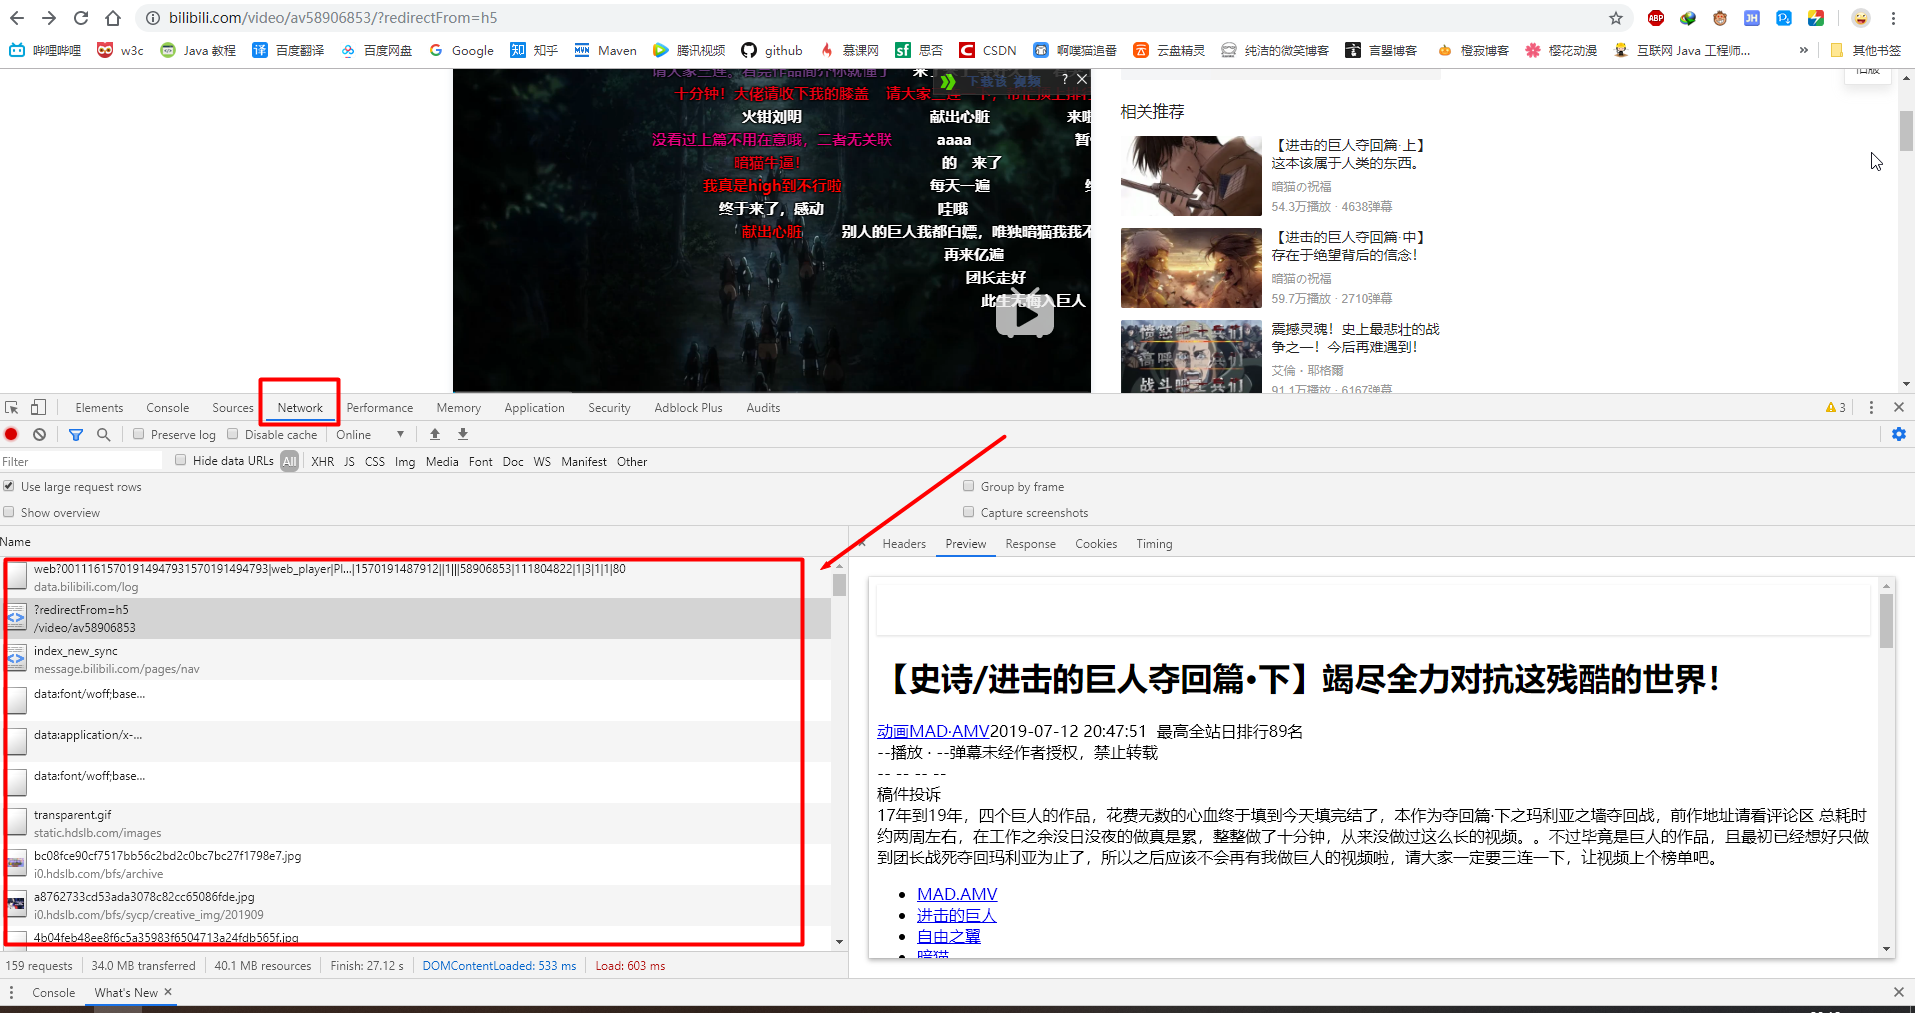Check the Show overview option

(9, 512)
